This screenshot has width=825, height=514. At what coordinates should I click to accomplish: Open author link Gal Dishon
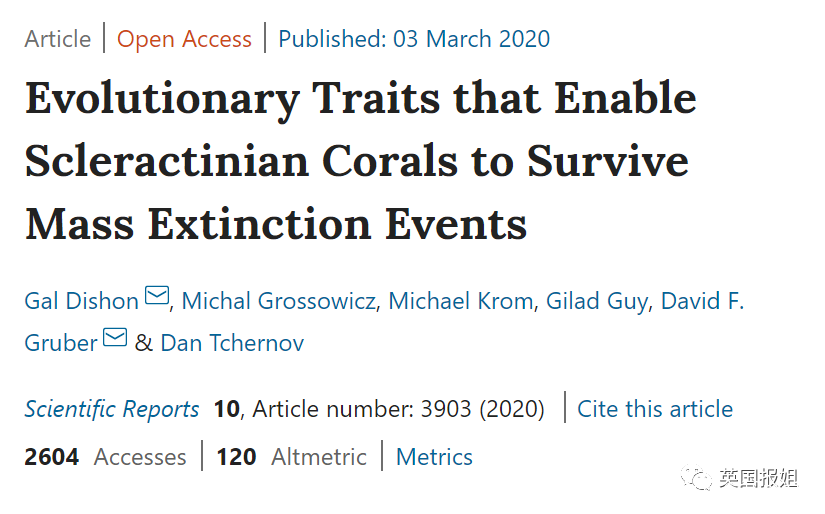tap(82, 301)
